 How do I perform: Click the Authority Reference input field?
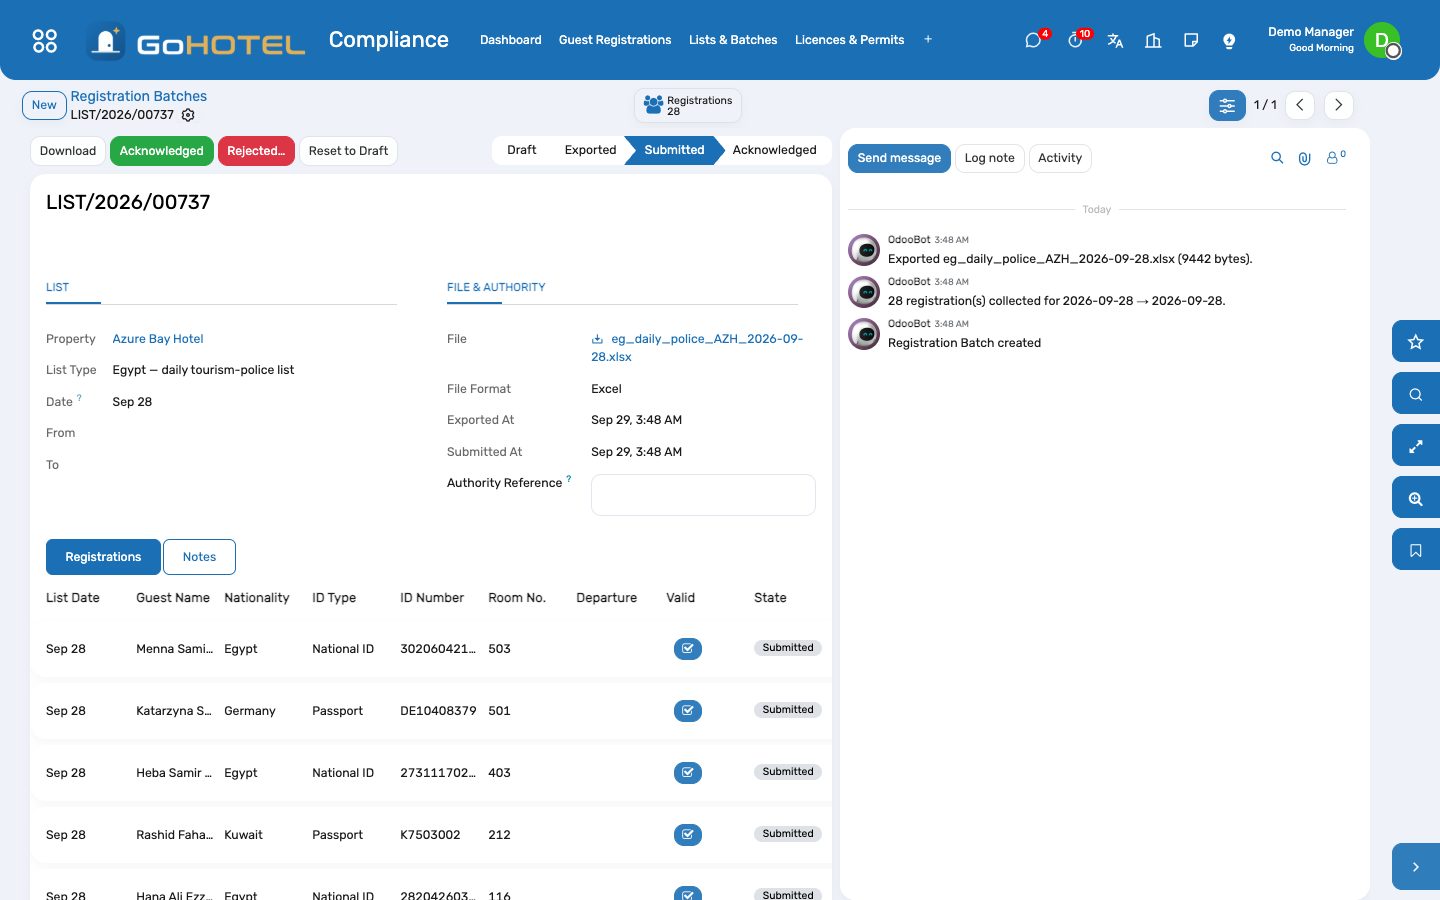point(703,495)
